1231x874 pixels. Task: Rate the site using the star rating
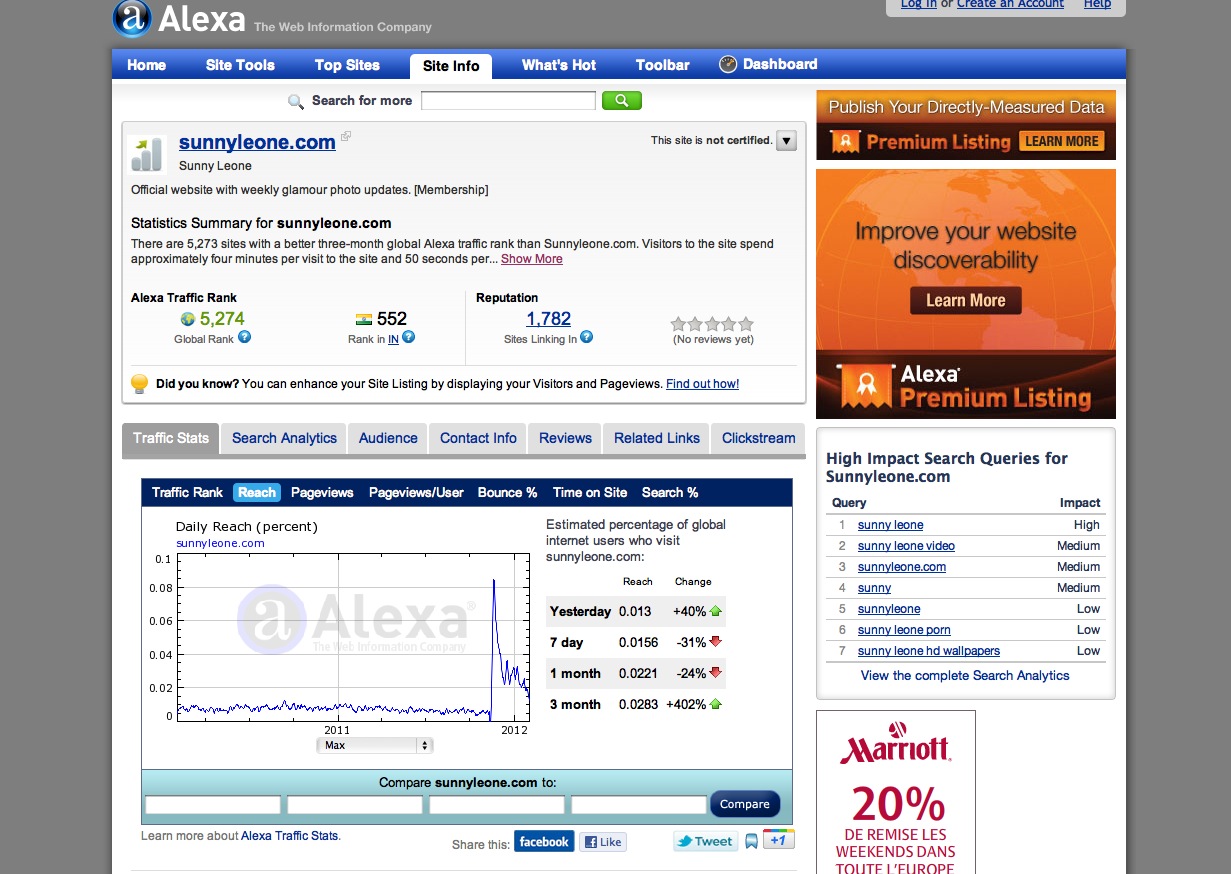pos(711,324)
